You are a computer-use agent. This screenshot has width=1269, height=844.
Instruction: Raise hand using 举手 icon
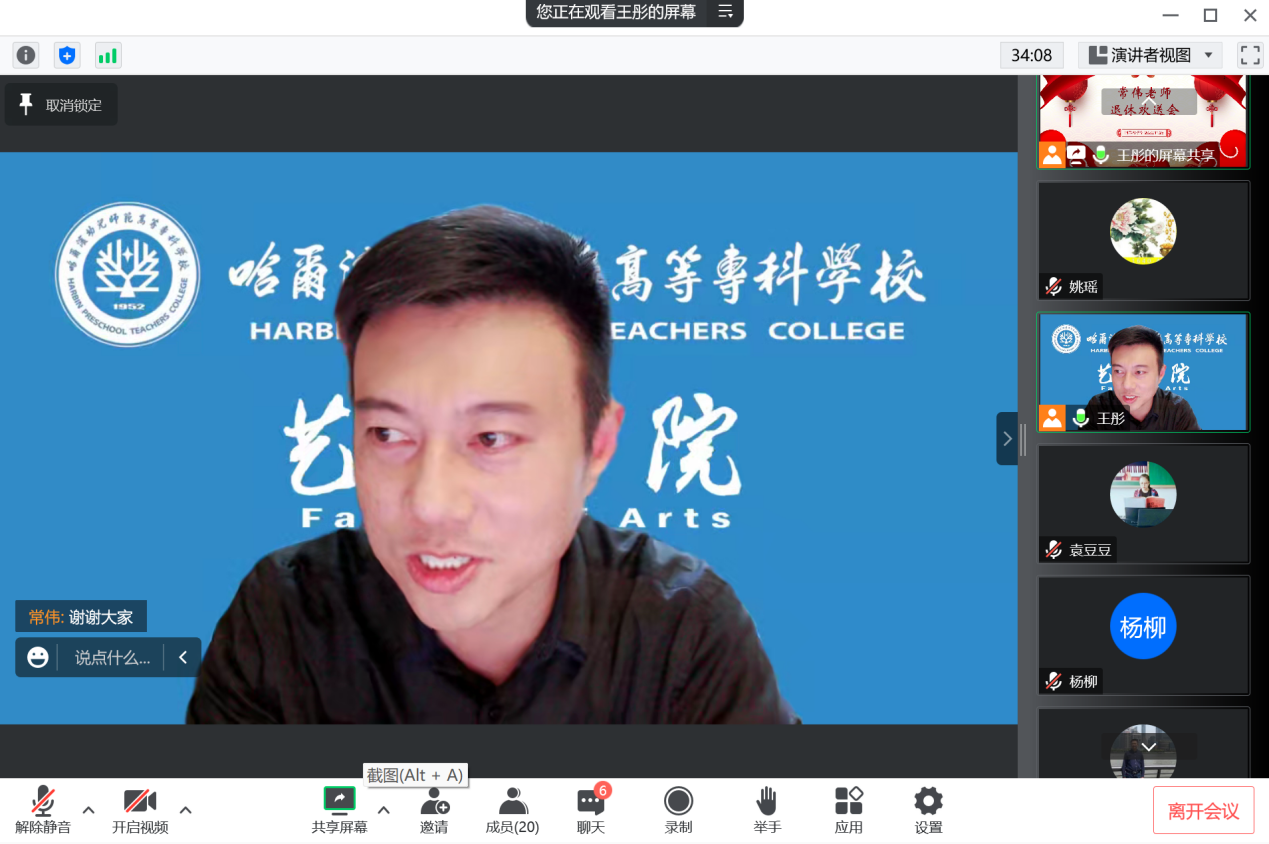pyautogui.click(x=767, y=810)
